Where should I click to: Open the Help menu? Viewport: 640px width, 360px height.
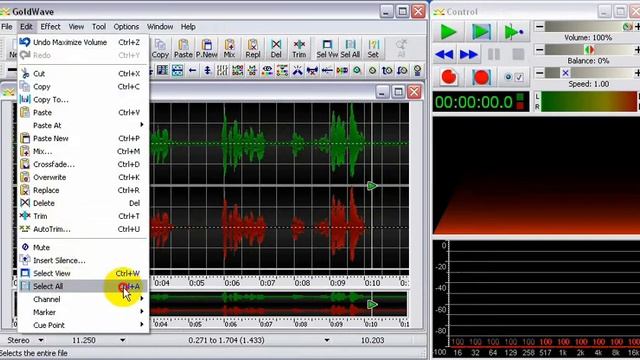point(188,27)
